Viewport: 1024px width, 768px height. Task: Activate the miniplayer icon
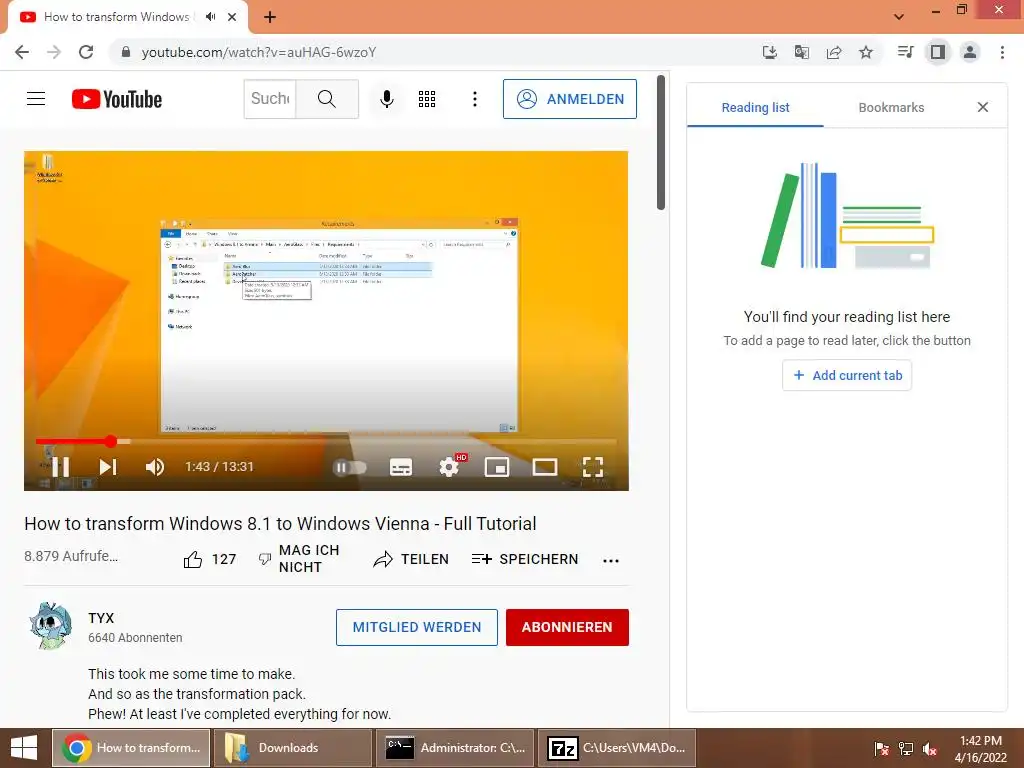(497, 467)
